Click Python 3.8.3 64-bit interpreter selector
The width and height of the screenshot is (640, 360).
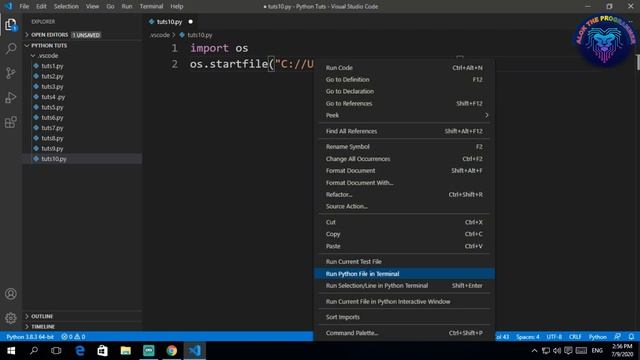[30, 337]
